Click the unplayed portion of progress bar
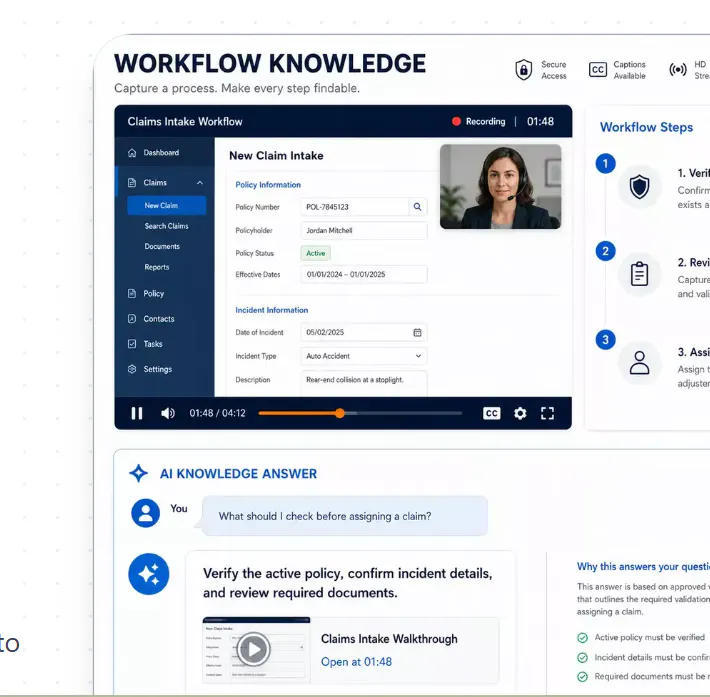This screenshot has height=697, width=710. pyautogui.click(x=403, y=413)
